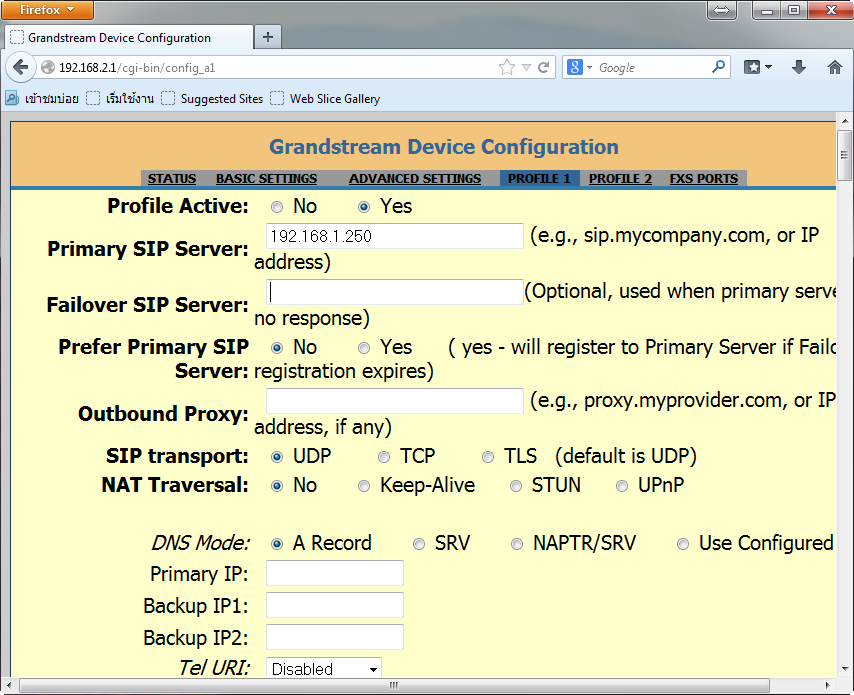Open the STATUS page
This screenshot has width=854, height=695.
172,179
